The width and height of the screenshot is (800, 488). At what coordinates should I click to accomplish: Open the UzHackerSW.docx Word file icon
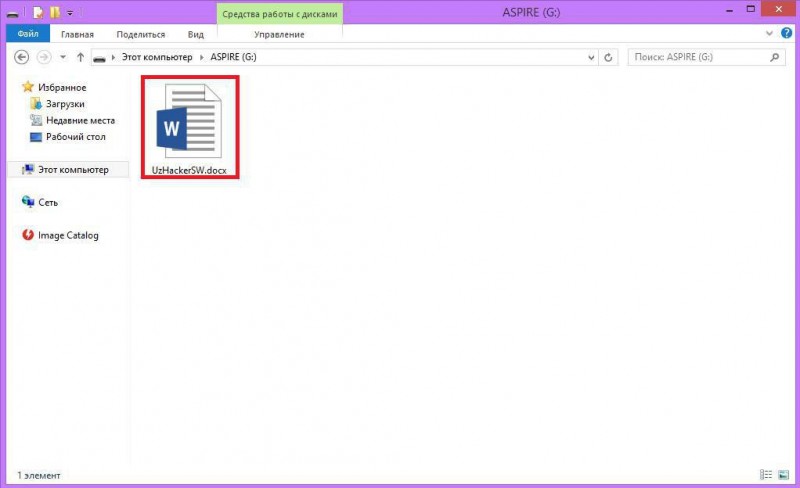tap(189, 121)
